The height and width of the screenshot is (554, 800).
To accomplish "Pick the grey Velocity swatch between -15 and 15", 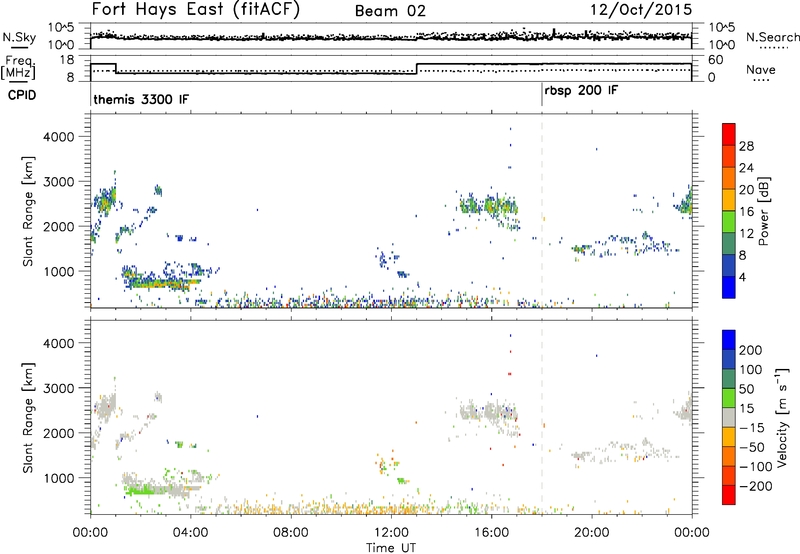I will click(x=729, y=417).
